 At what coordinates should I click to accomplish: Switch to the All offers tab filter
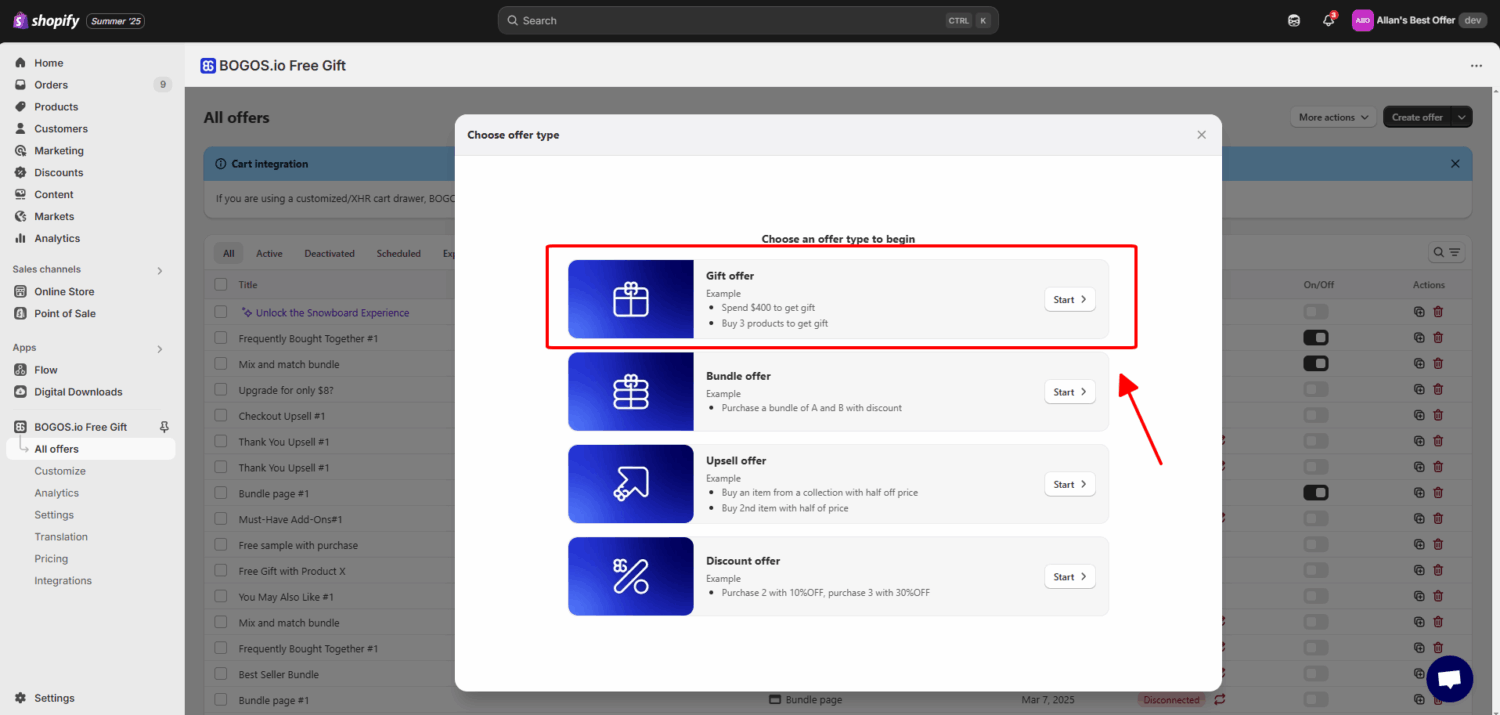click(228, 254)
